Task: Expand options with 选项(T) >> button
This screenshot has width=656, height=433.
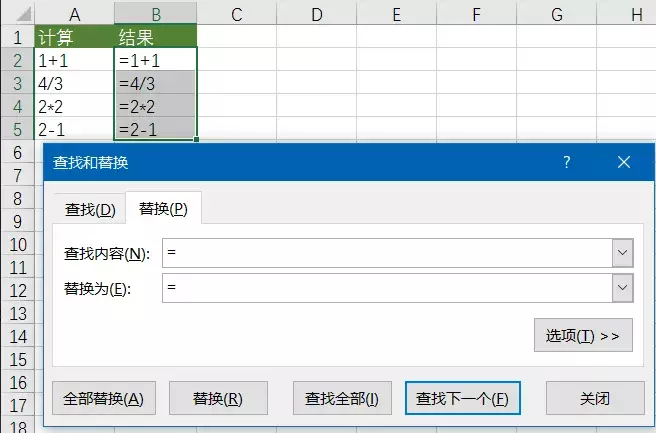Action: point(583,336)
